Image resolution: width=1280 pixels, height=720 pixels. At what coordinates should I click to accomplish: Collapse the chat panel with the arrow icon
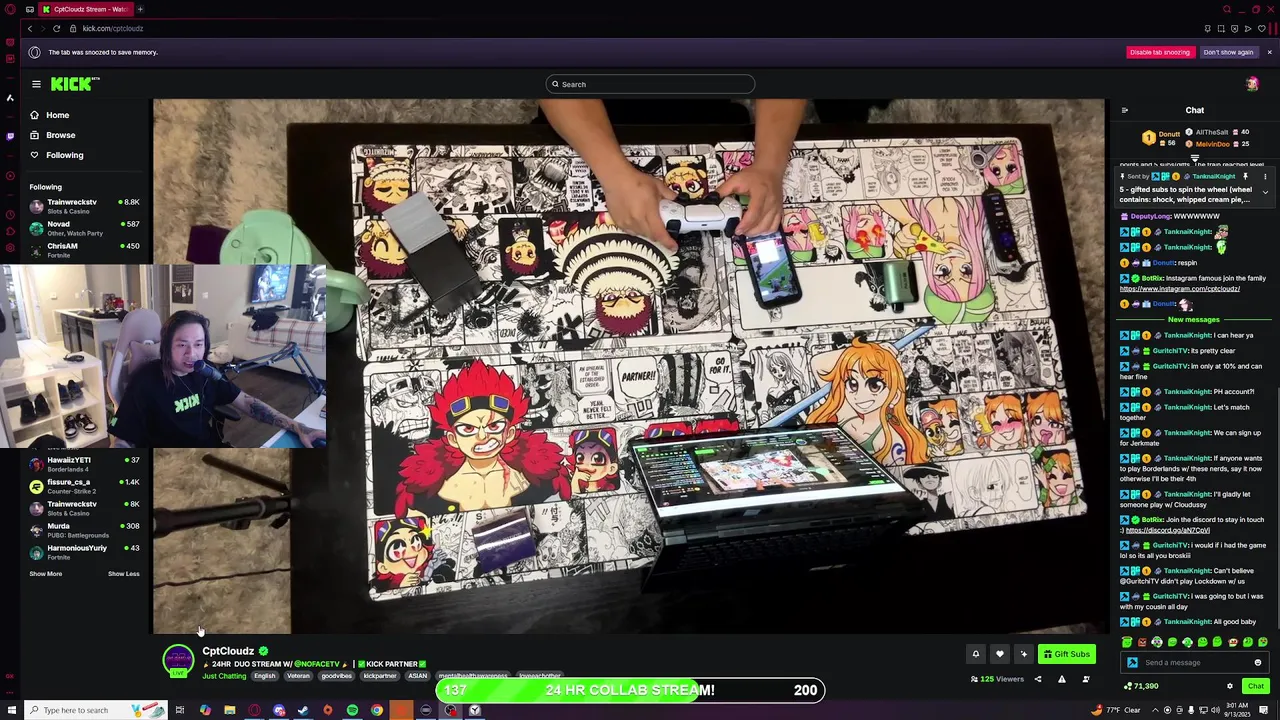pyautogui.click(x=1124, y=111)
